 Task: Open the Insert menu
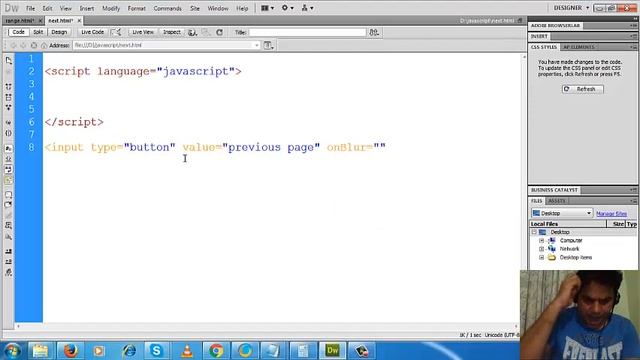[x=87, y=8]
